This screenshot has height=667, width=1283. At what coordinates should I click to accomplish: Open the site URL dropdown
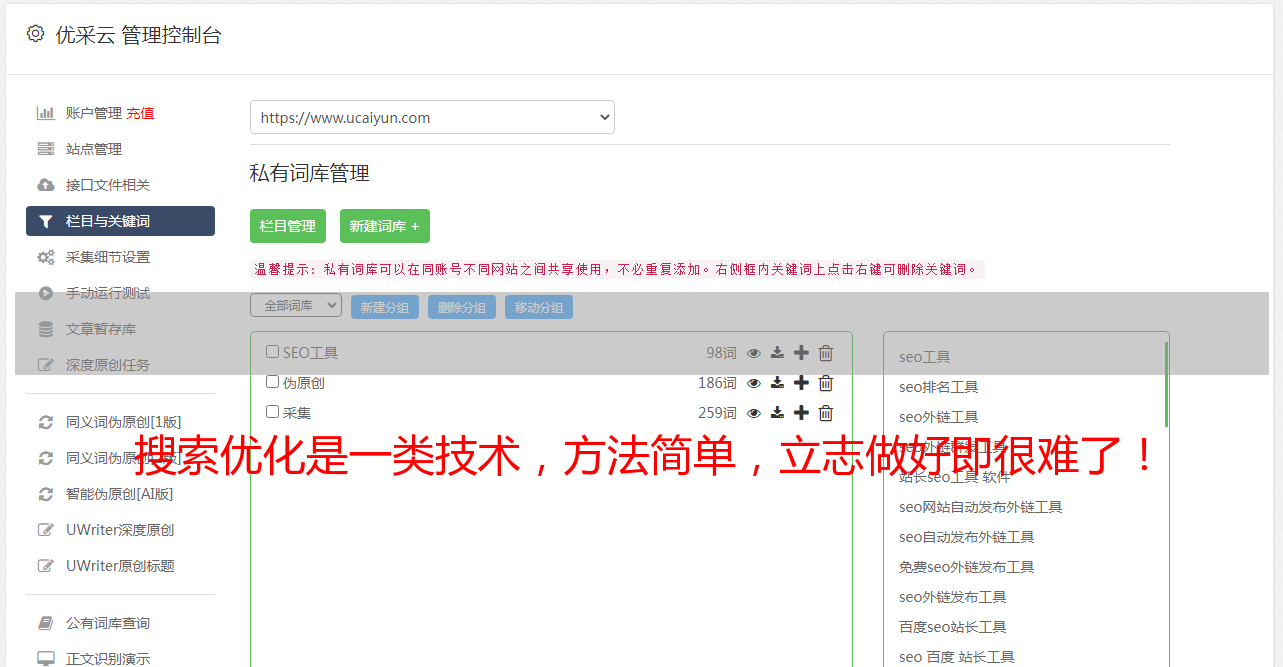(x=432, y=117)
